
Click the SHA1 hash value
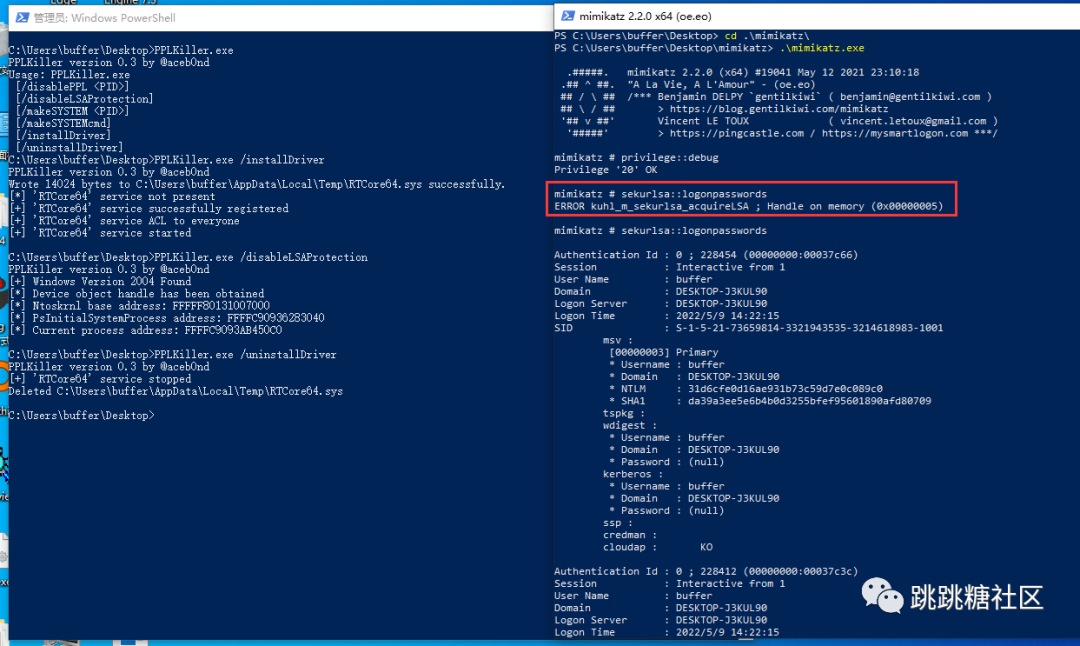click(x=809, y=401)
